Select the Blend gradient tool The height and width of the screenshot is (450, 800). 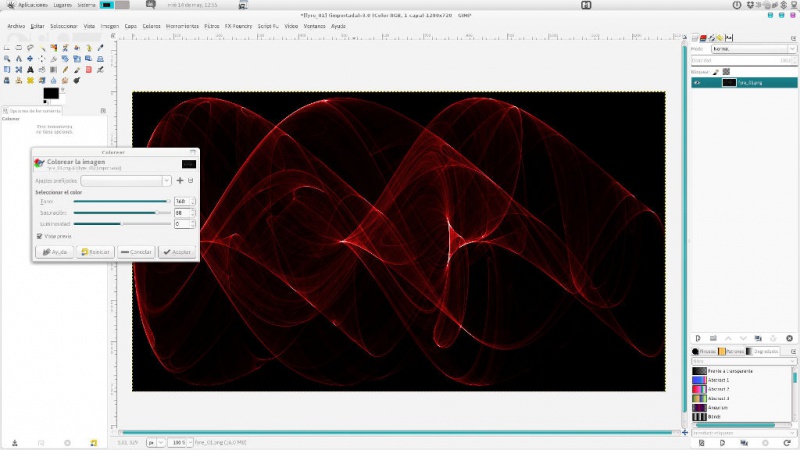54,69
